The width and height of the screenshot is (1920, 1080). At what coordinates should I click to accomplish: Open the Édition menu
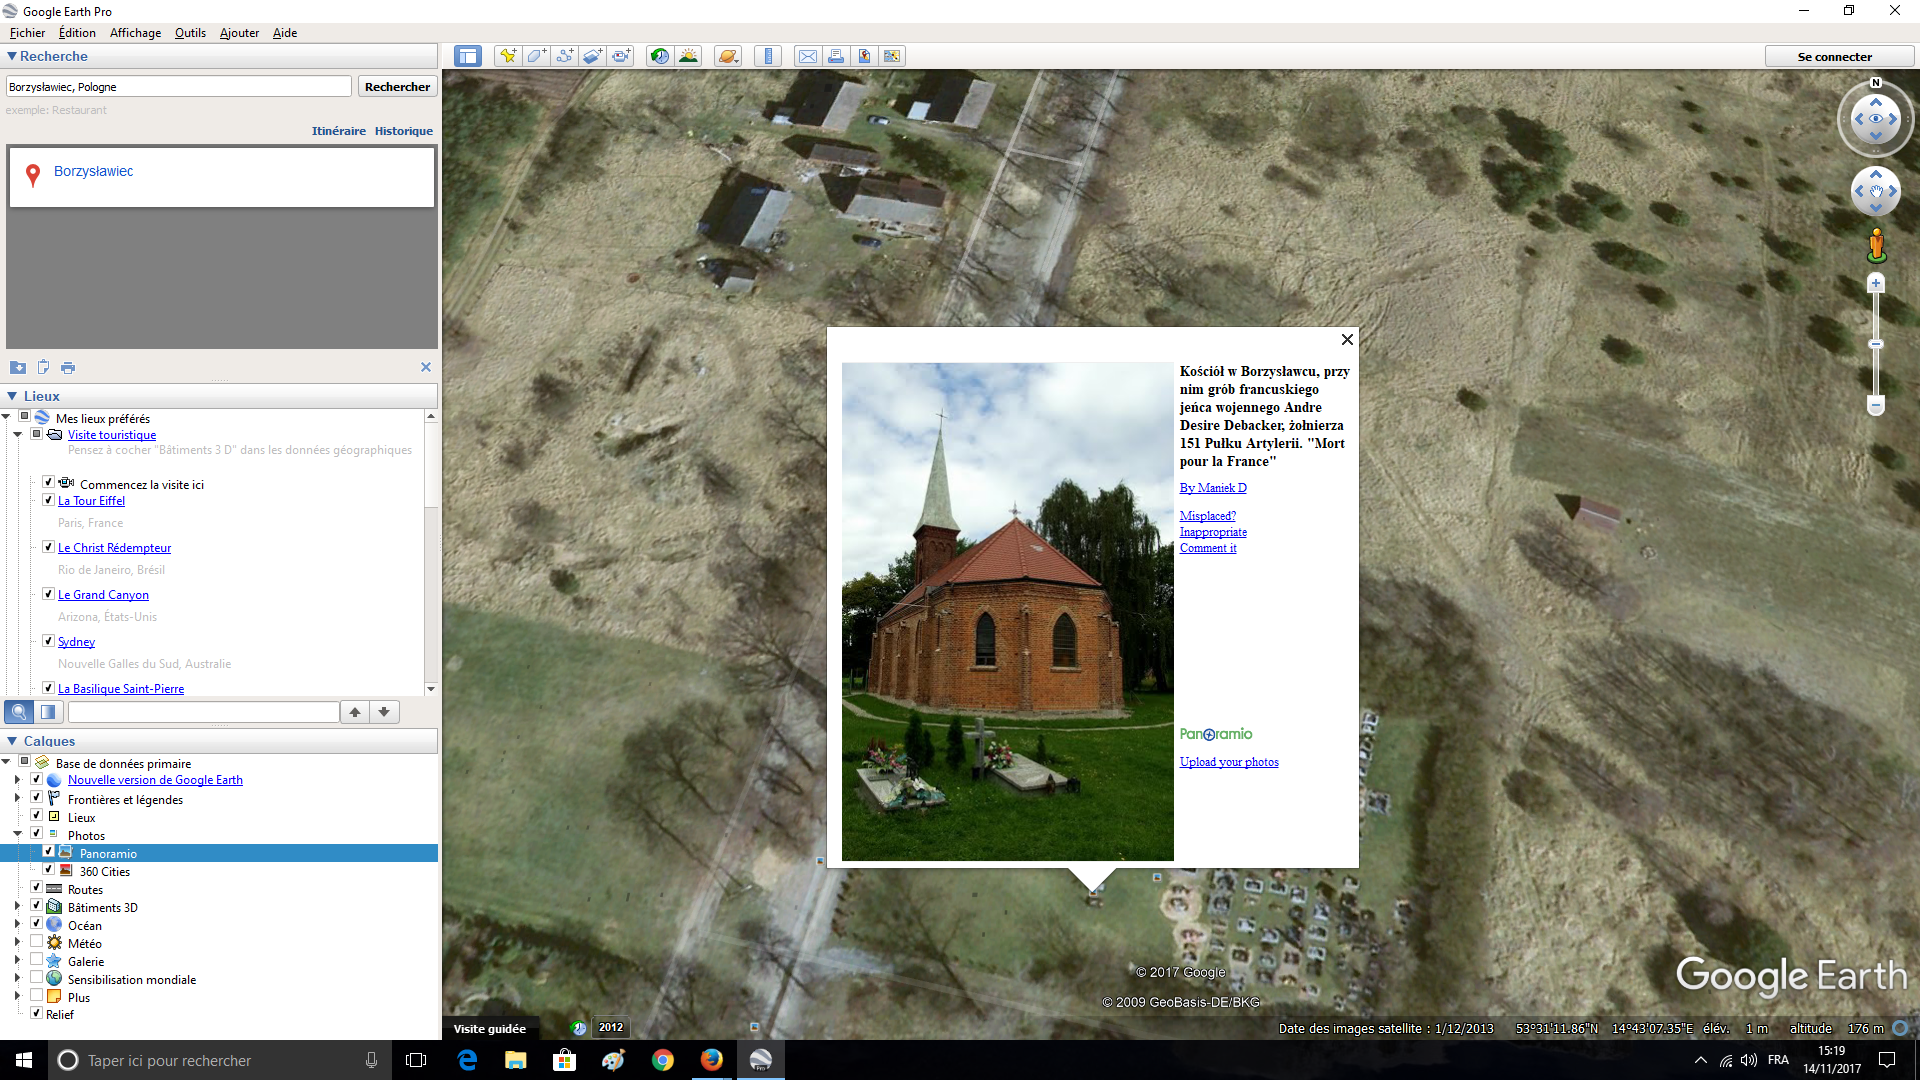tap(77, 33)
